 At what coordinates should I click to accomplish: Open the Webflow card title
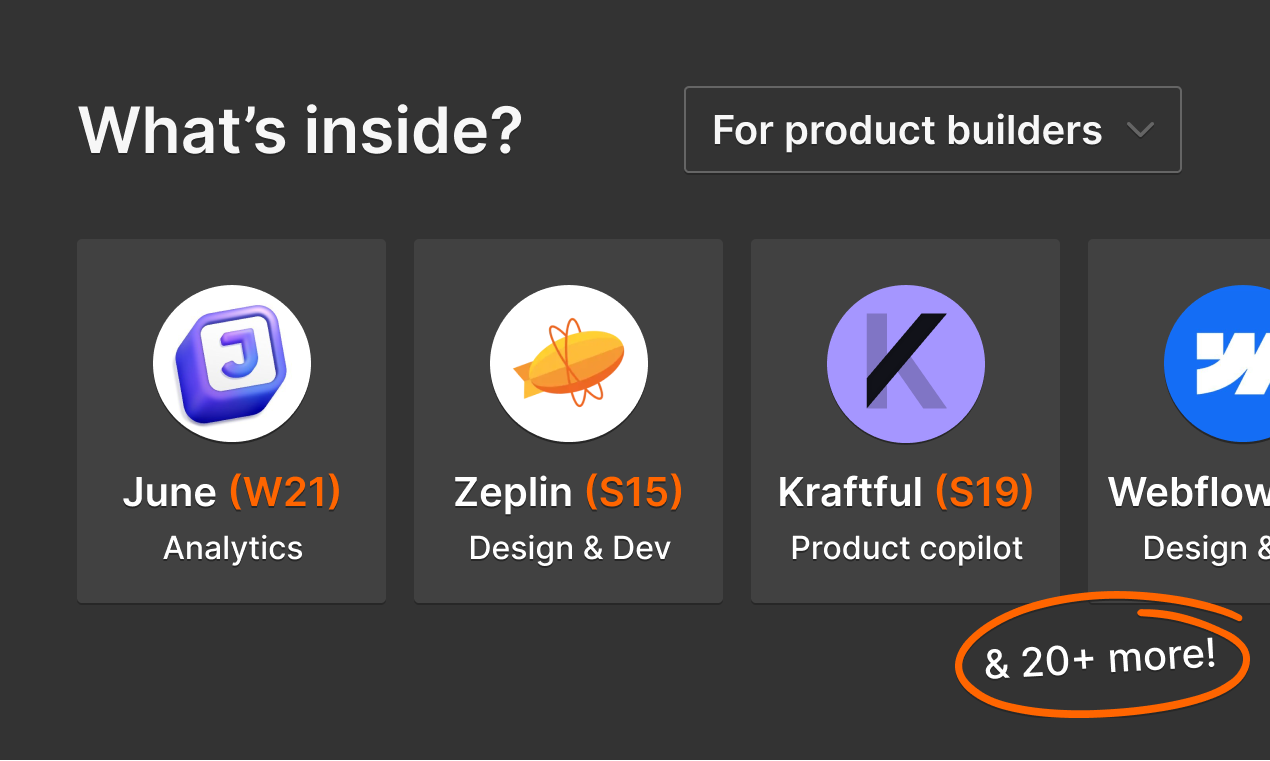(1189, 492)
